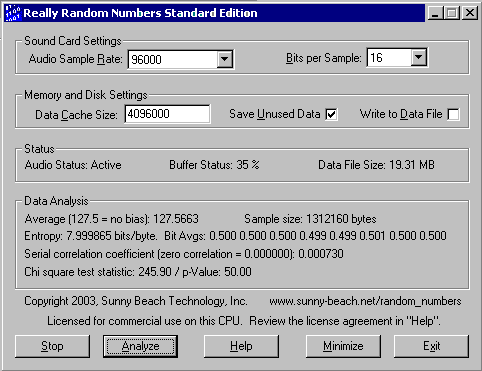The width and height of the screenshot is (482, 371).
Task: Exit the application with the Exit button
Action: click(x=431, y=346)
